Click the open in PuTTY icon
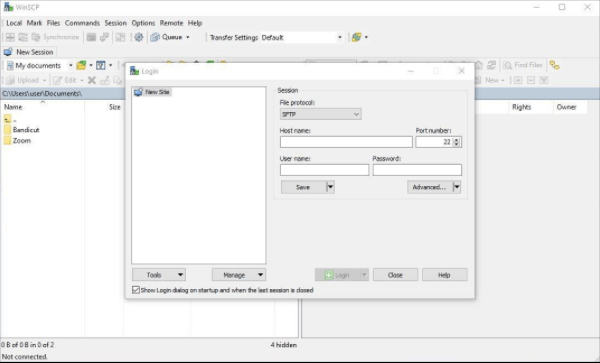This screenshot has width=600, height=363. click(x=104, y=37)
